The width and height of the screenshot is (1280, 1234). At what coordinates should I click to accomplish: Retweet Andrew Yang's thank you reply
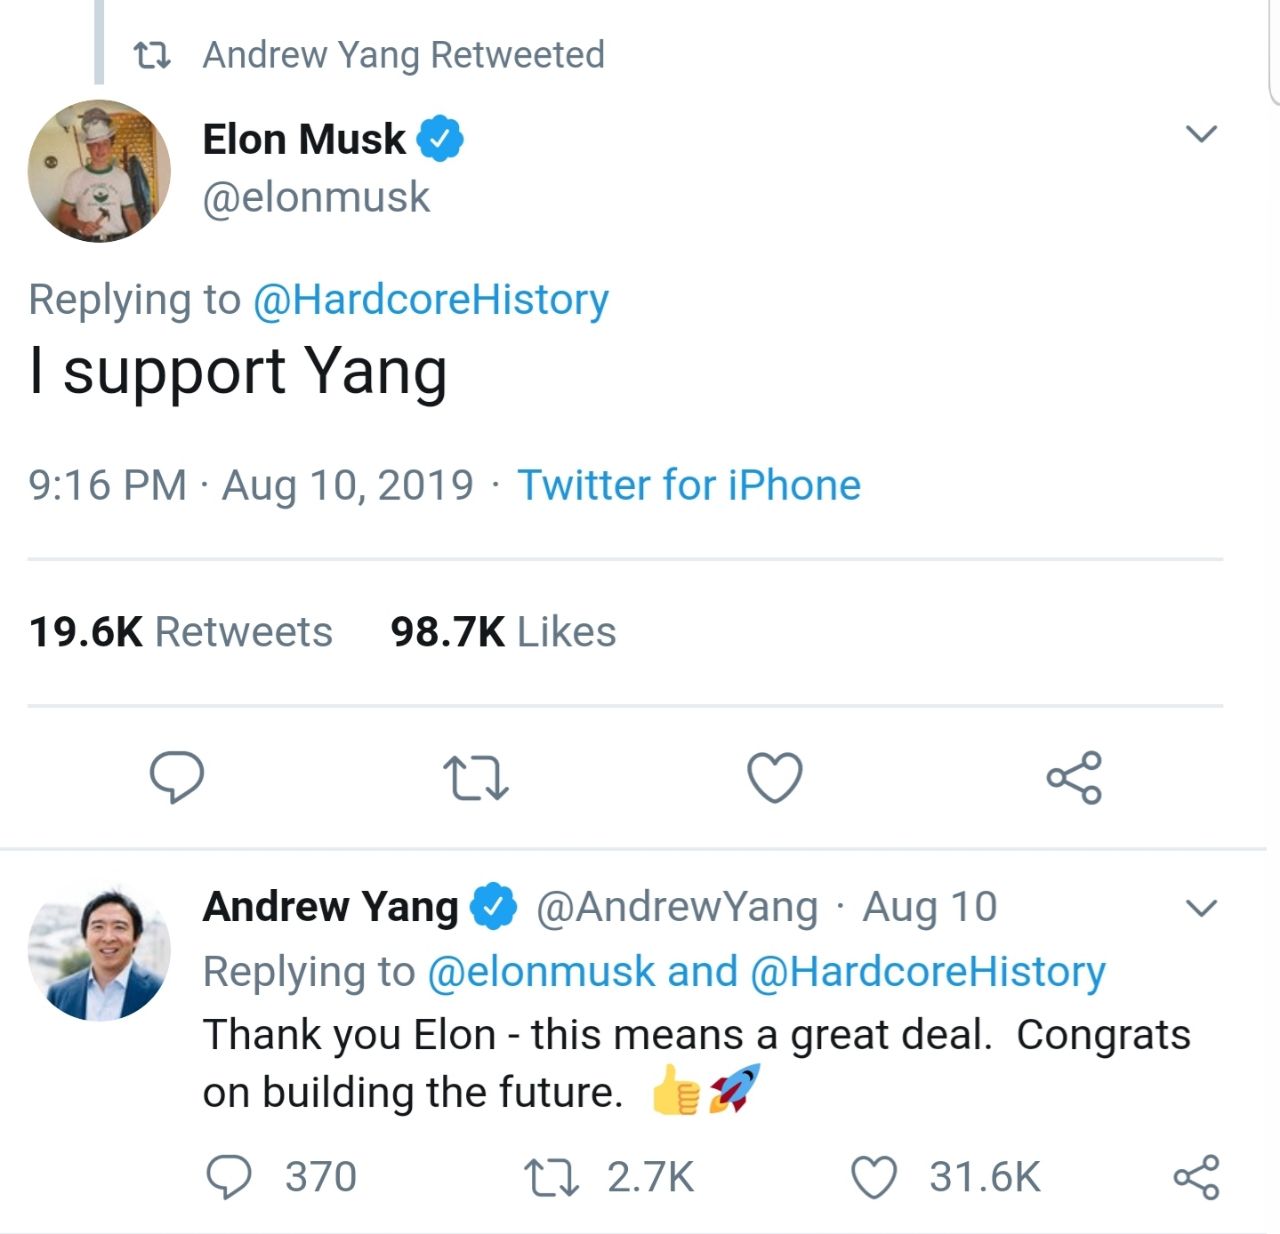(x=552, y=1177)
